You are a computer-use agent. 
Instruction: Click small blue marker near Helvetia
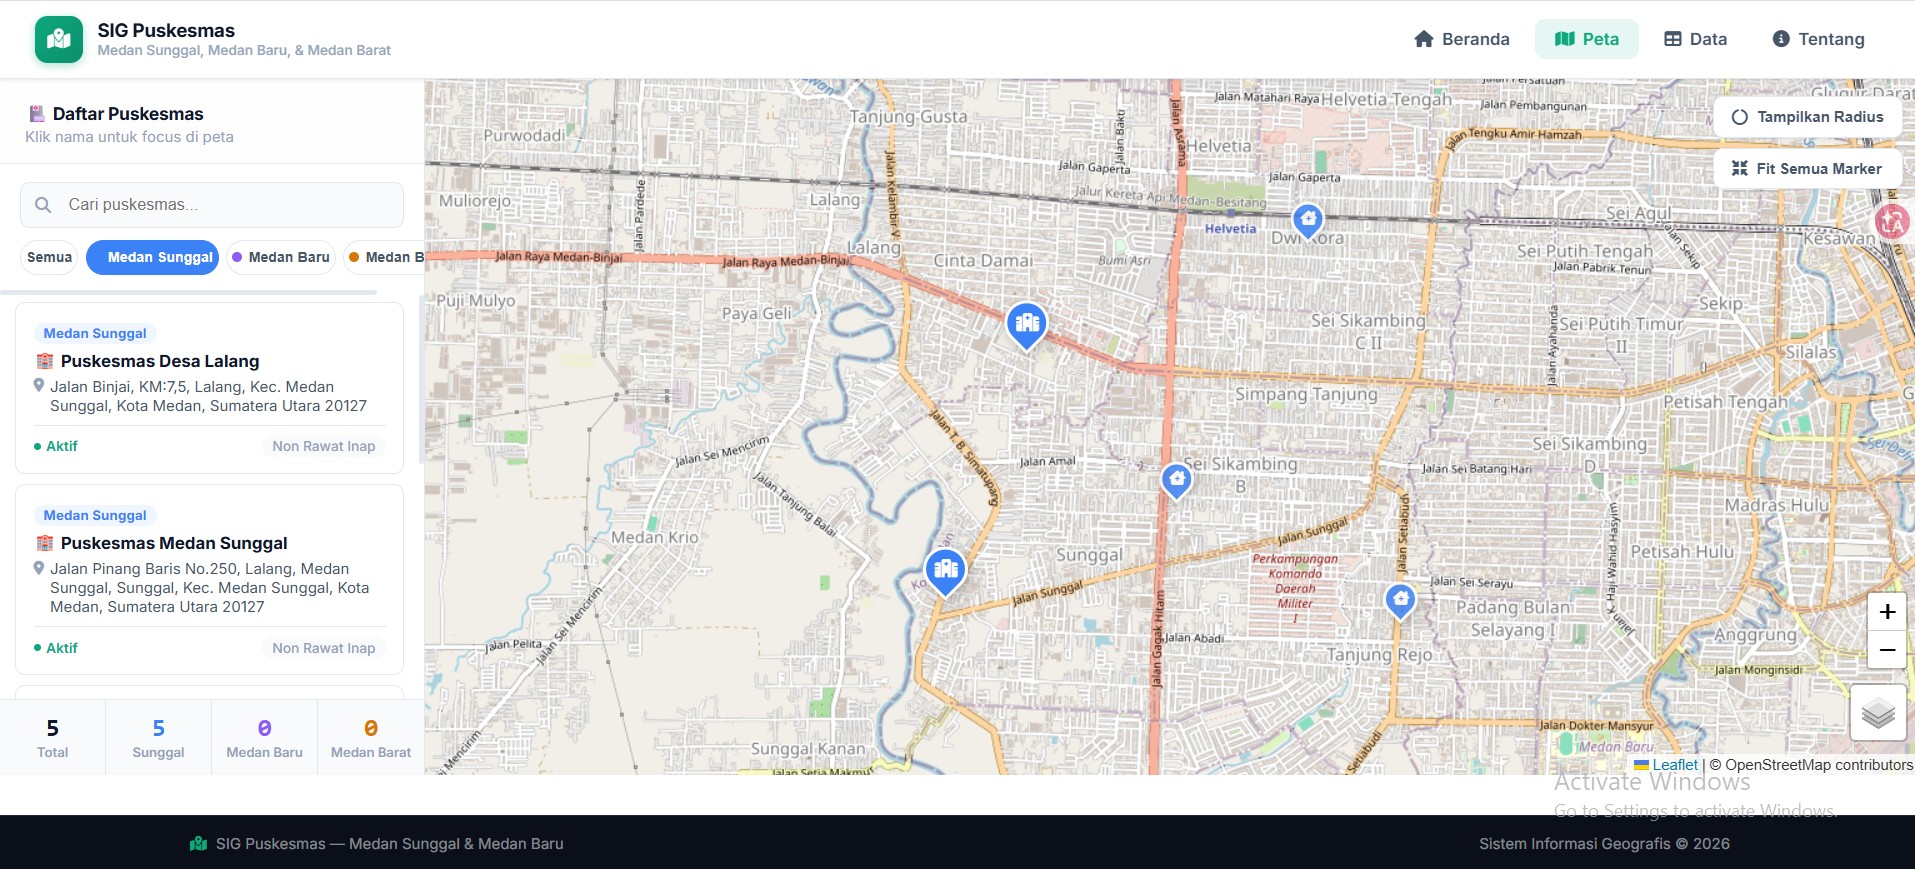(x=1308, y=220)
